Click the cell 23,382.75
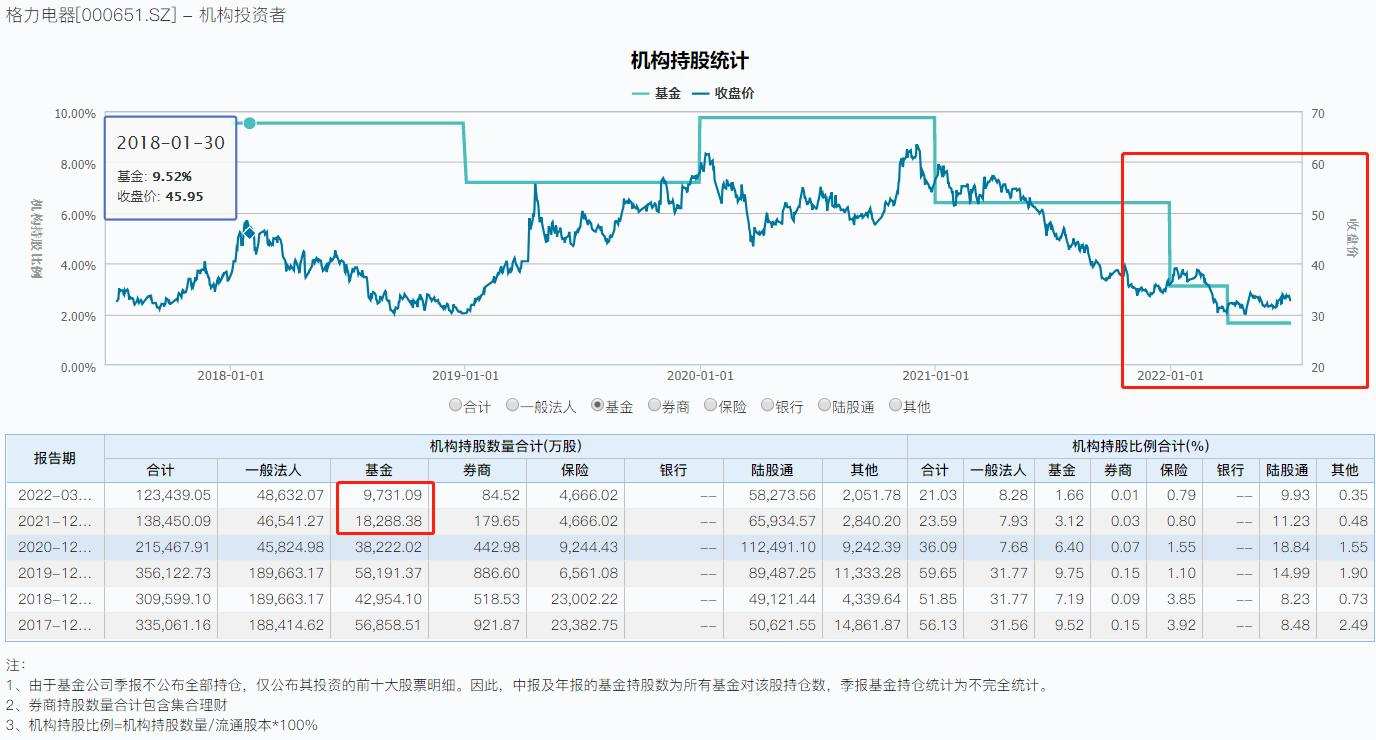Viewport: 1376px width, 740px height. coord(586,625)
